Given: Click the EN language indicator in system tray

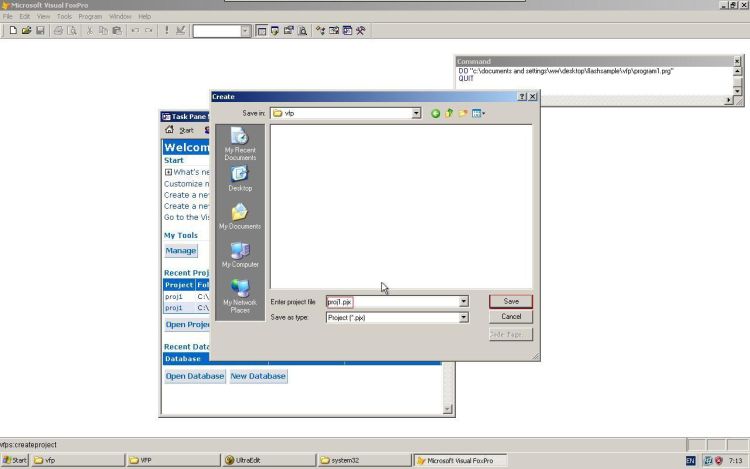Looking at the screenshot, I should tap(691, 460).
